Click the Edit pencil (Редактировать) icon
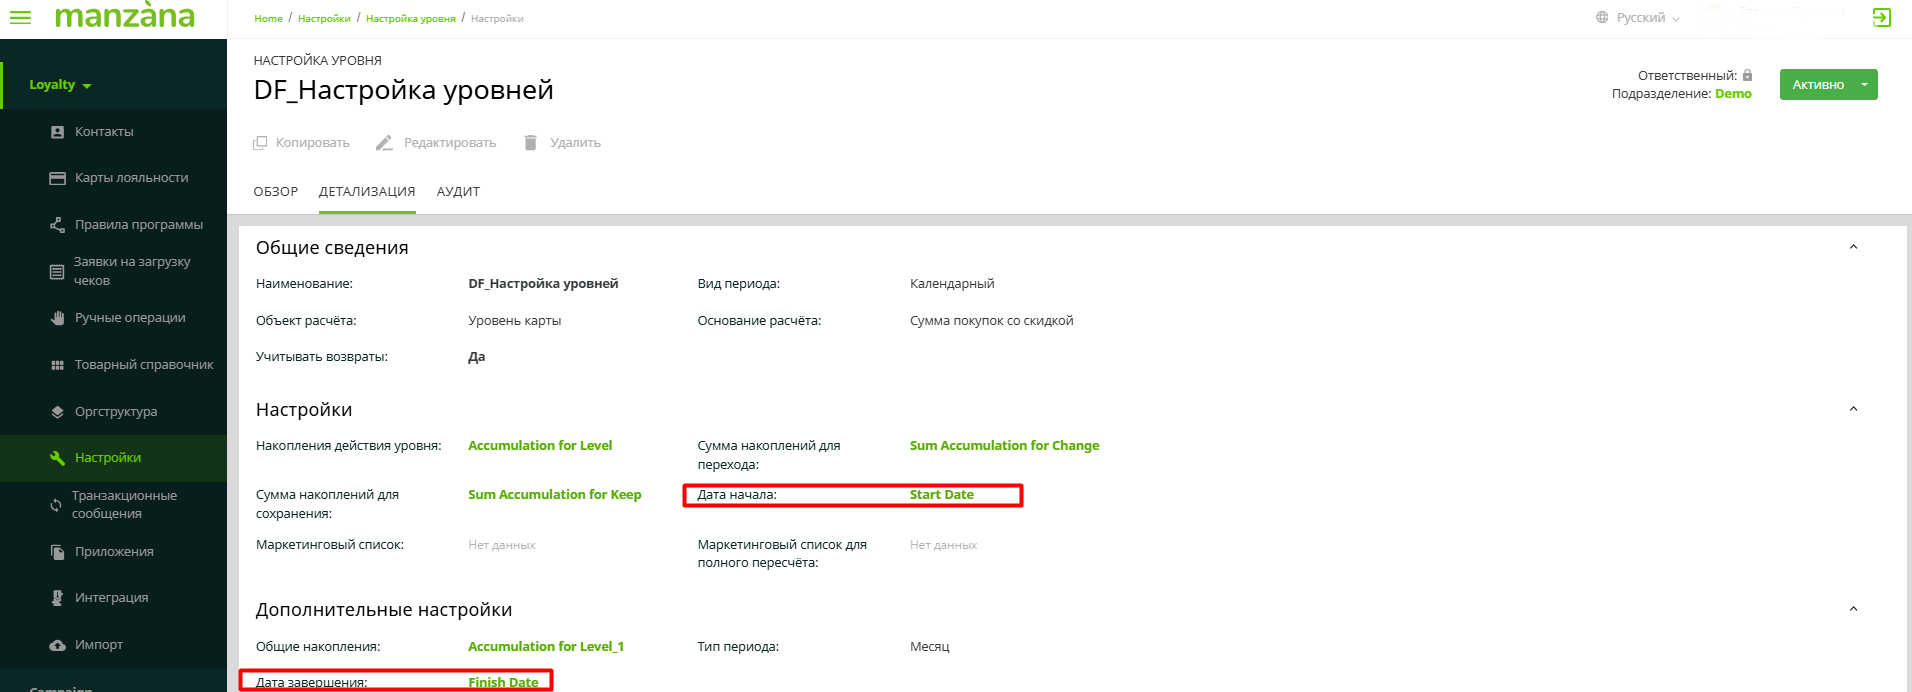 click(384, 143)
